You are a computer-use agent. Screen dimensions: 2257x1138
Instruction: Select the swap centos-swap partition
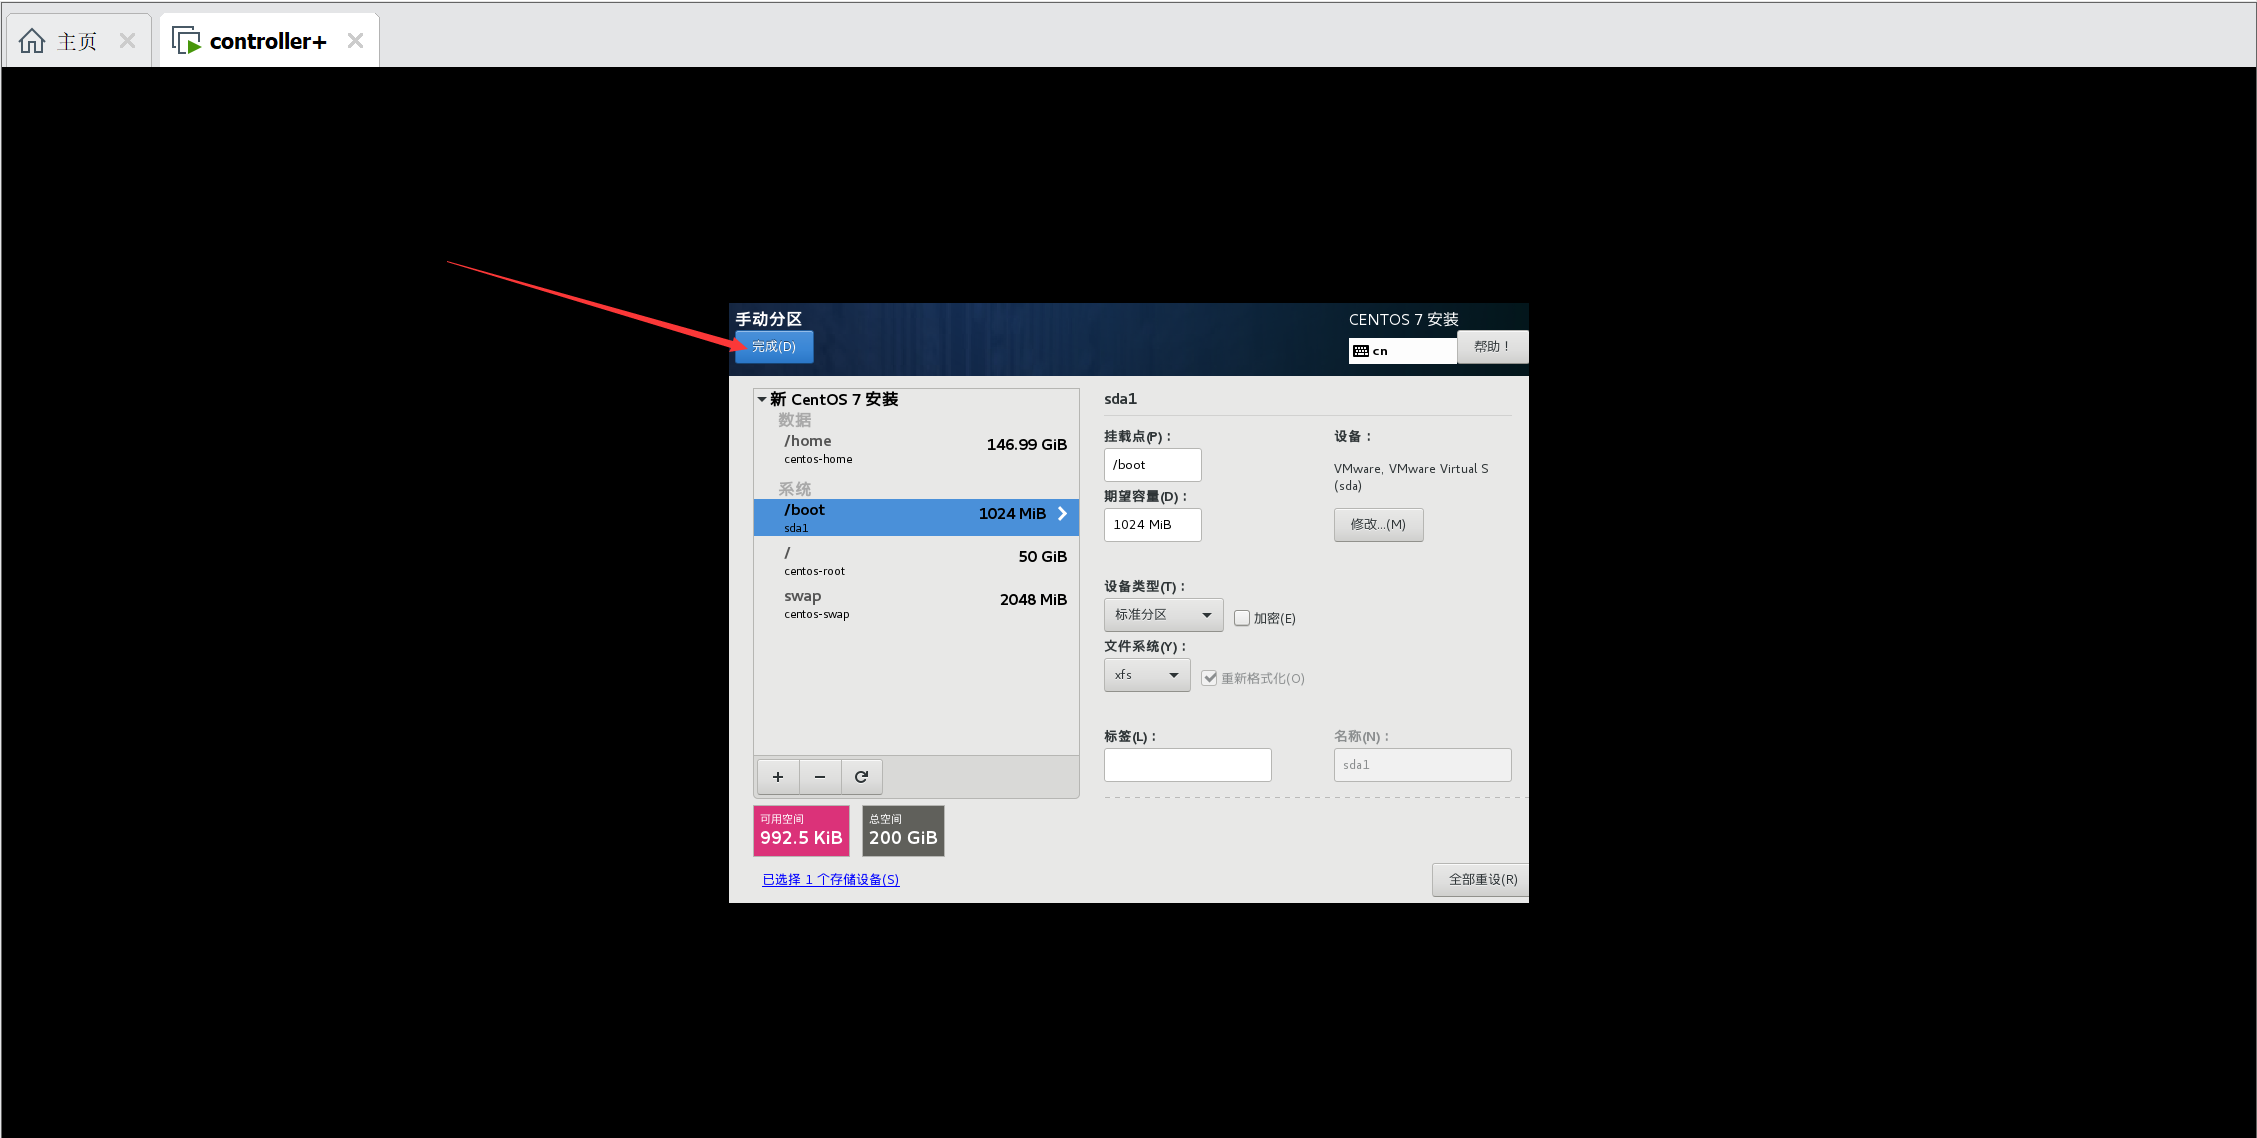916,604
